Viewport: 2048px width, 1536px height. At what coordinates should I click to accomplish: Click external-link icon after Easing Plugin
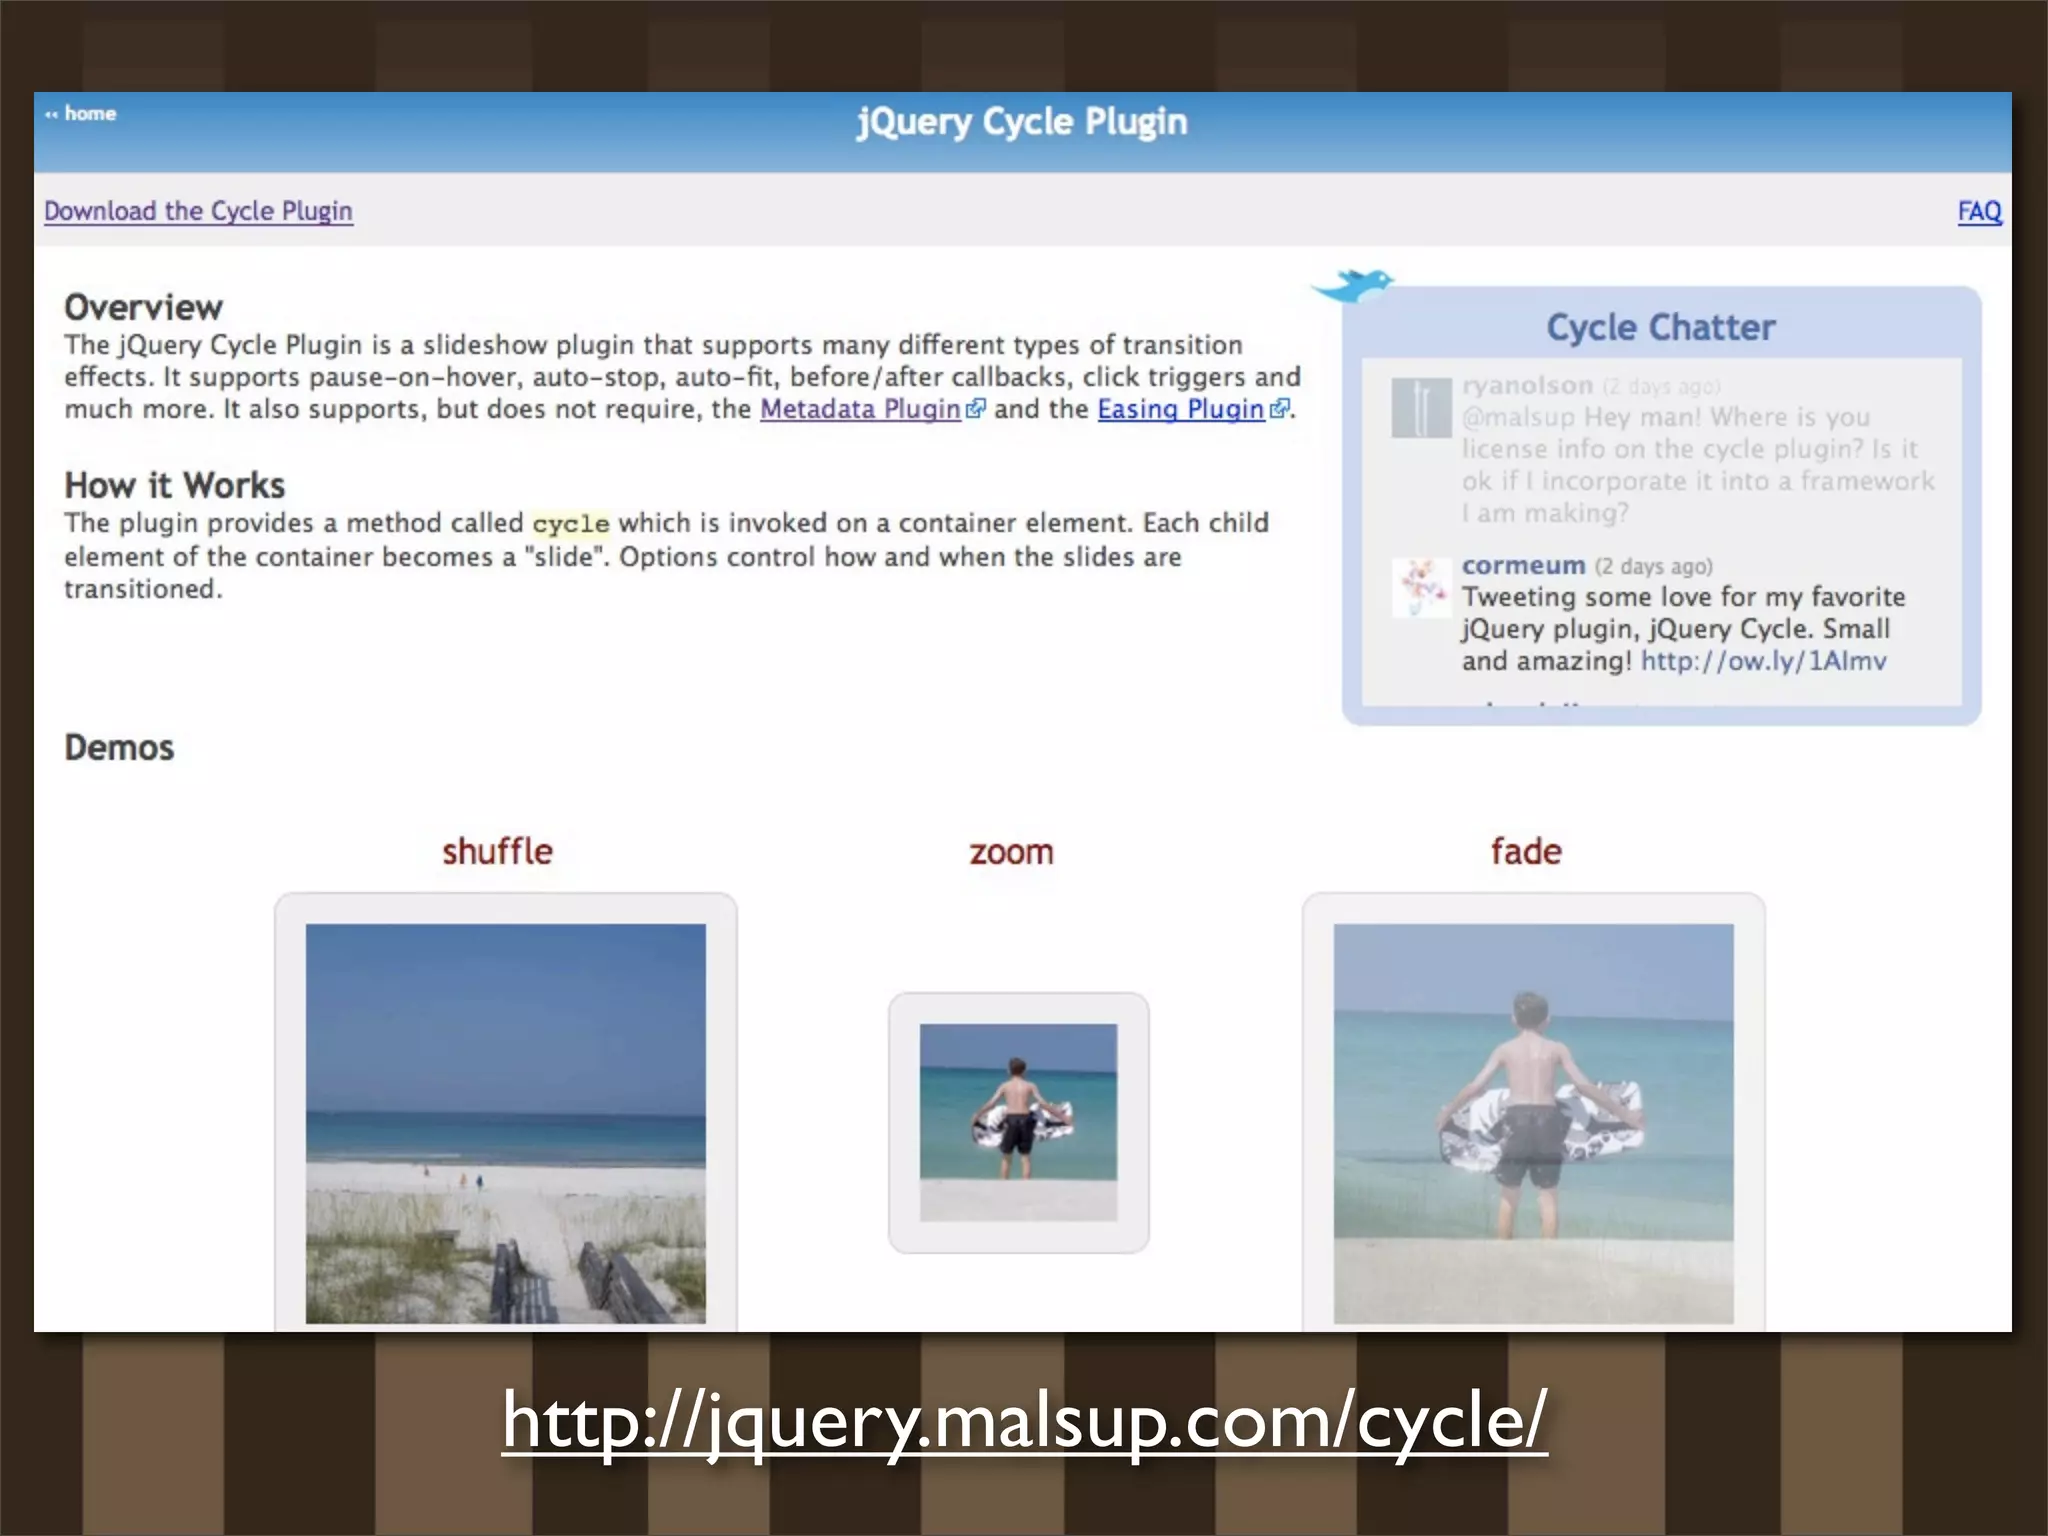point(1278,409)
